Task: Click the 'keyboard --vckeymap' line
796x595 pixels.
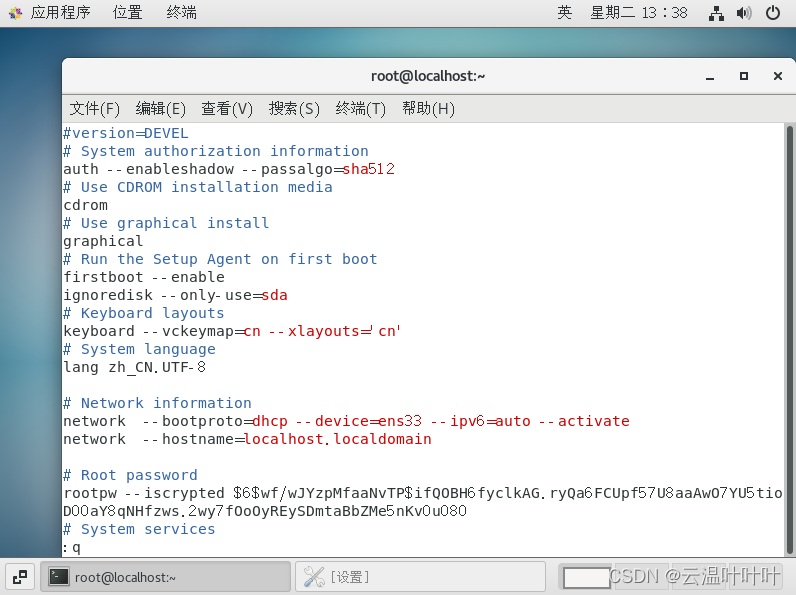Action: 232,331
